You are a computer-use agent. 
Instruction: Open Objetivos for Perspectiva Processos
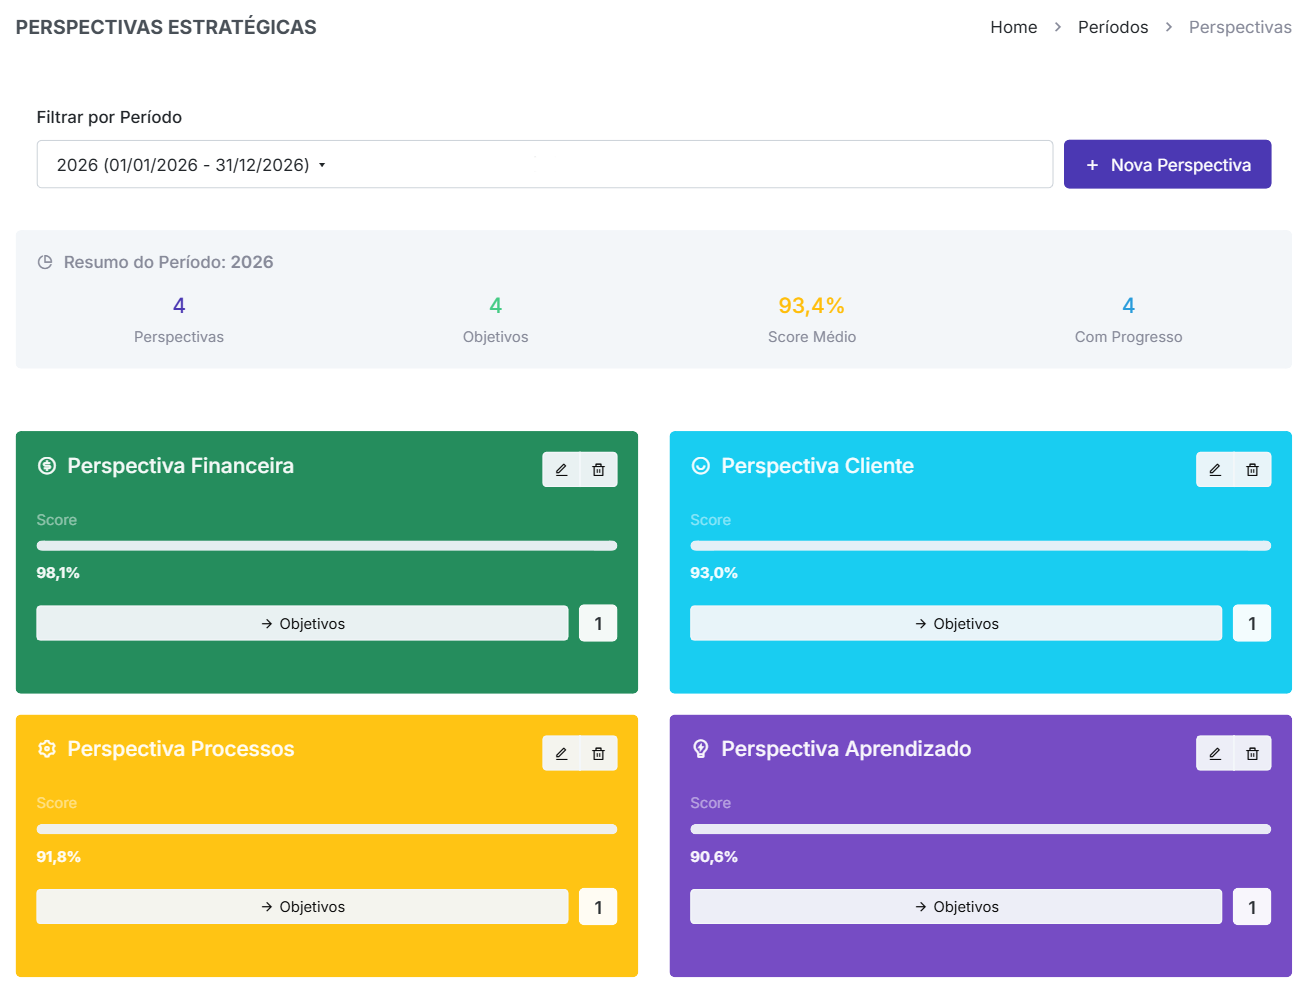click(302, 907)
